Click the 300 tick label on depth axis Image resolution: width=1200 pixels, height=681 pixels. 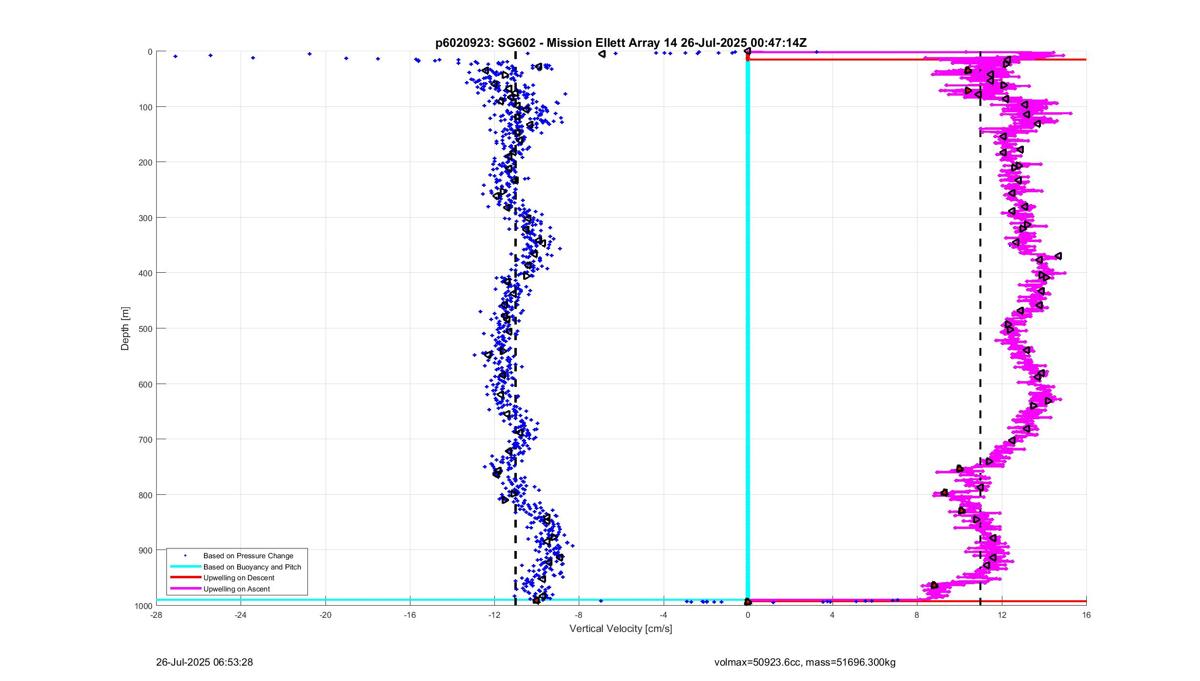[x=144, y=218]
